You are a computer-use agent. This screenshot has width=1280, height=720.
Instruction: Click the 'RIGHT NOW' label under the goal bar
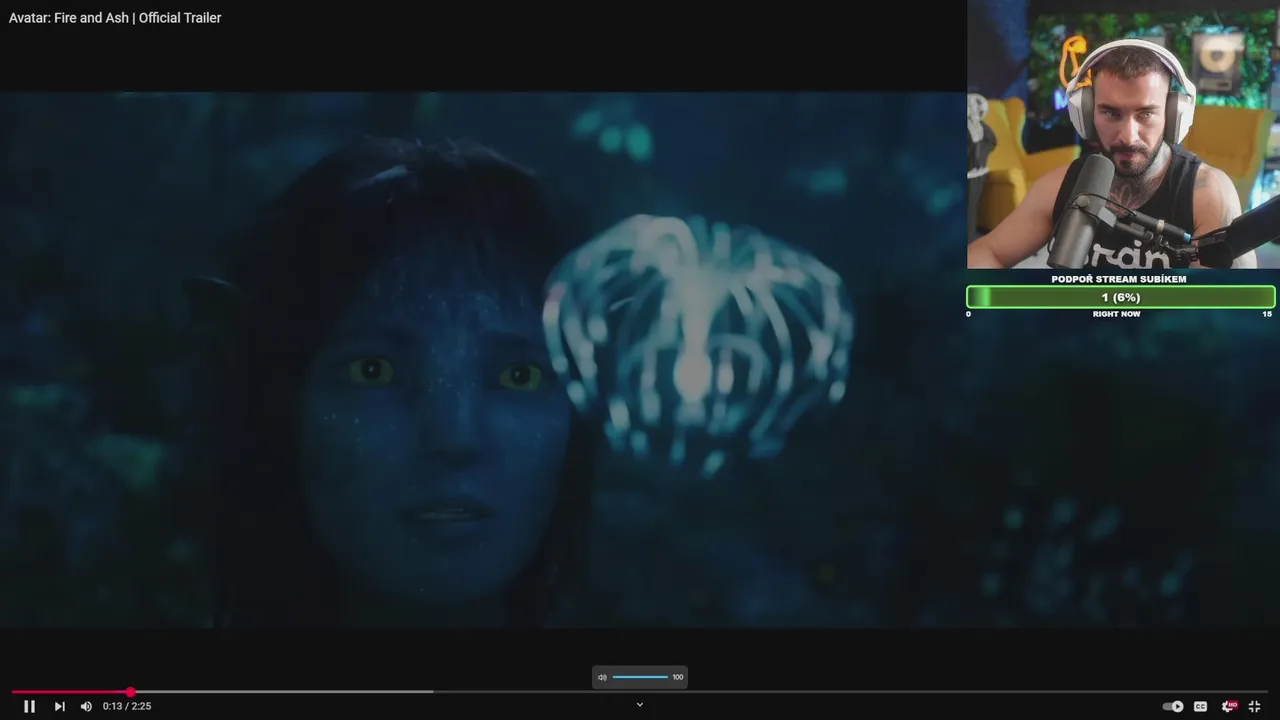point(1116,314)
